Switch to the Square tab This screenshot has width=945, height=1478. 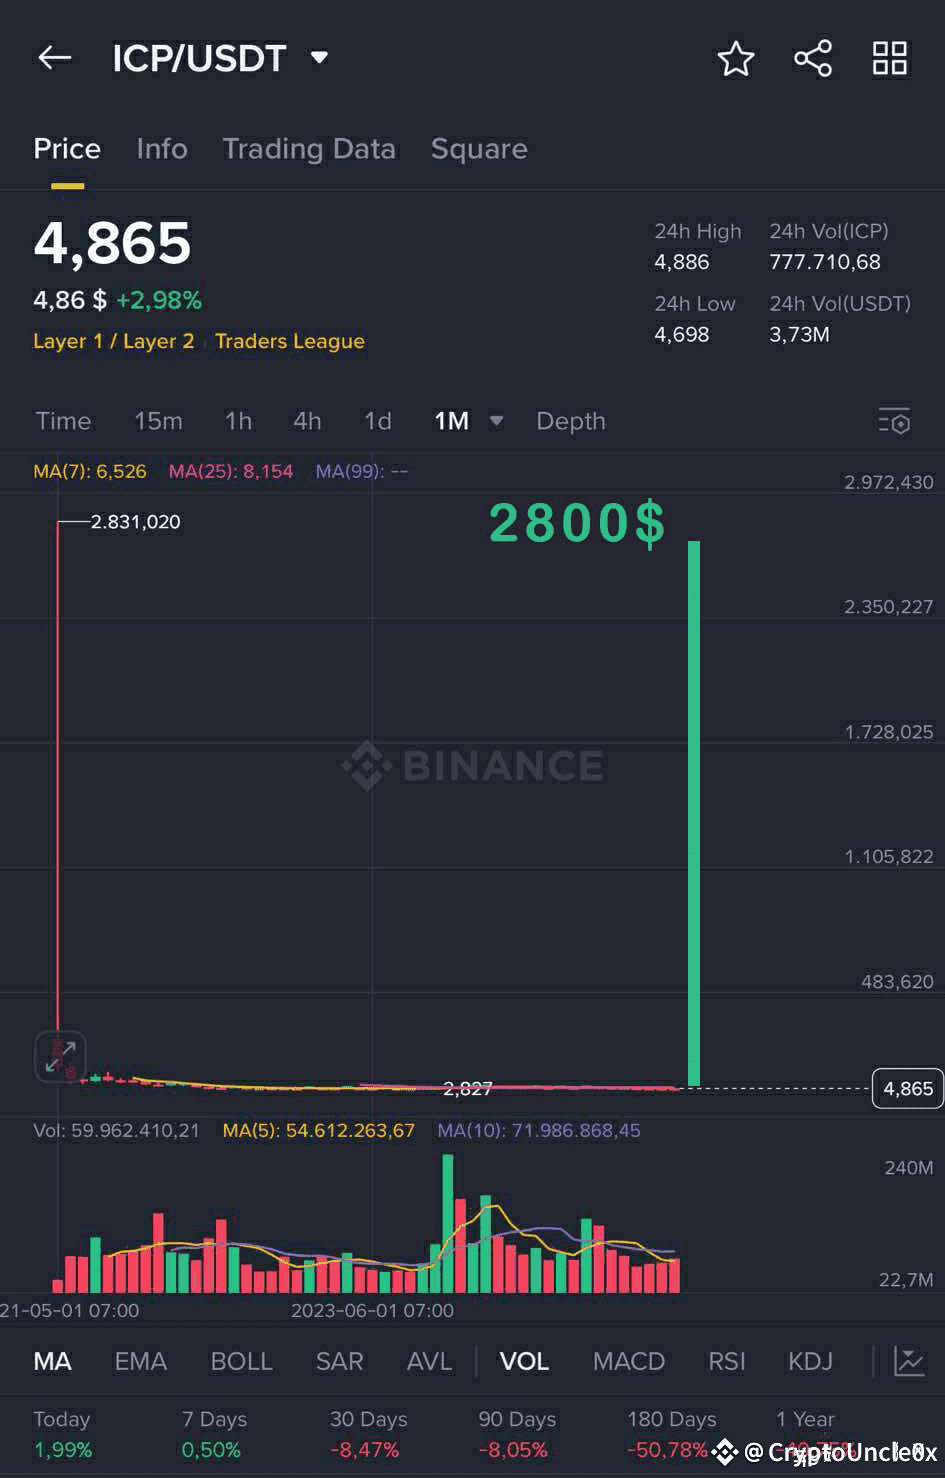tap(479, 149)
